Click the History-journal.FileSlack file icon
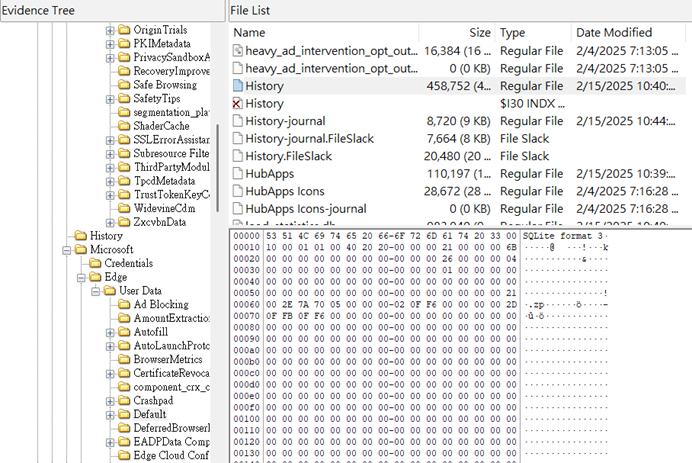692x463 pixels. coord(237,139)
